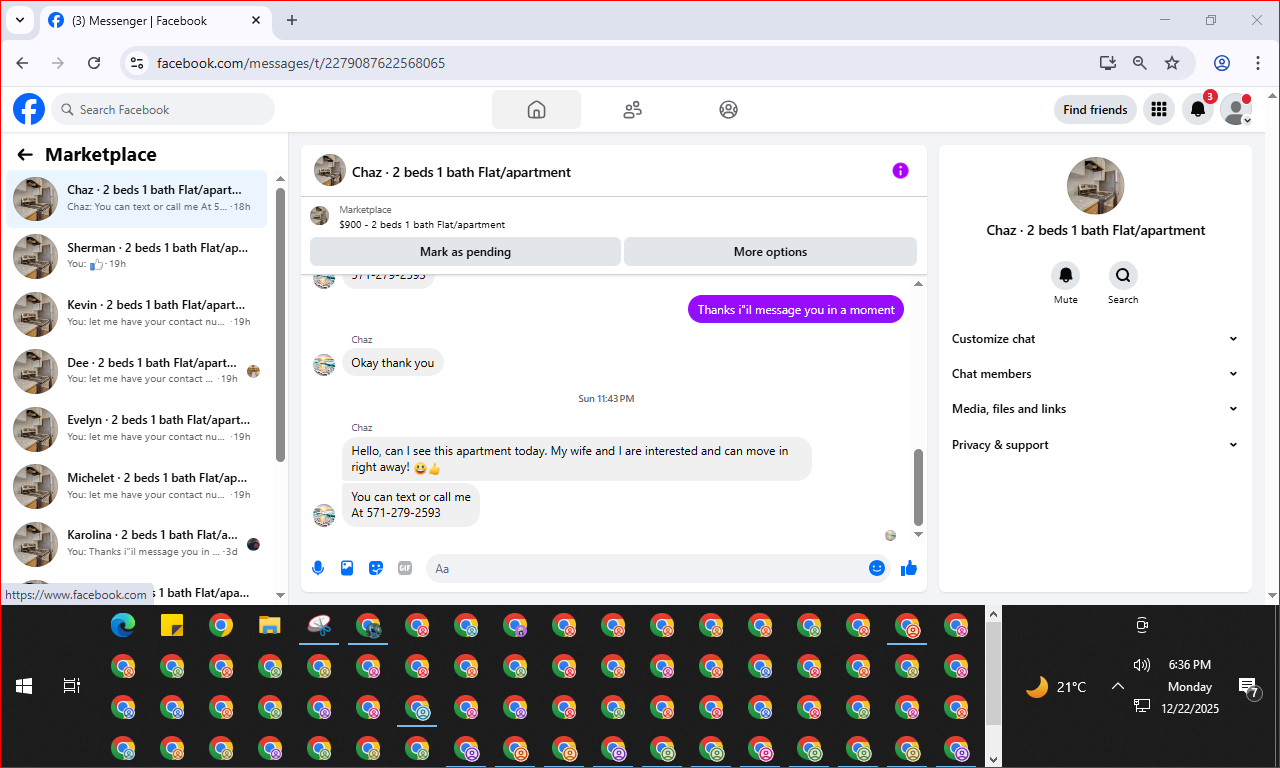Open the Karolina conversation in the chat list
The width and height of the screenshot is (1280, 768).
(x=137, y=543)
